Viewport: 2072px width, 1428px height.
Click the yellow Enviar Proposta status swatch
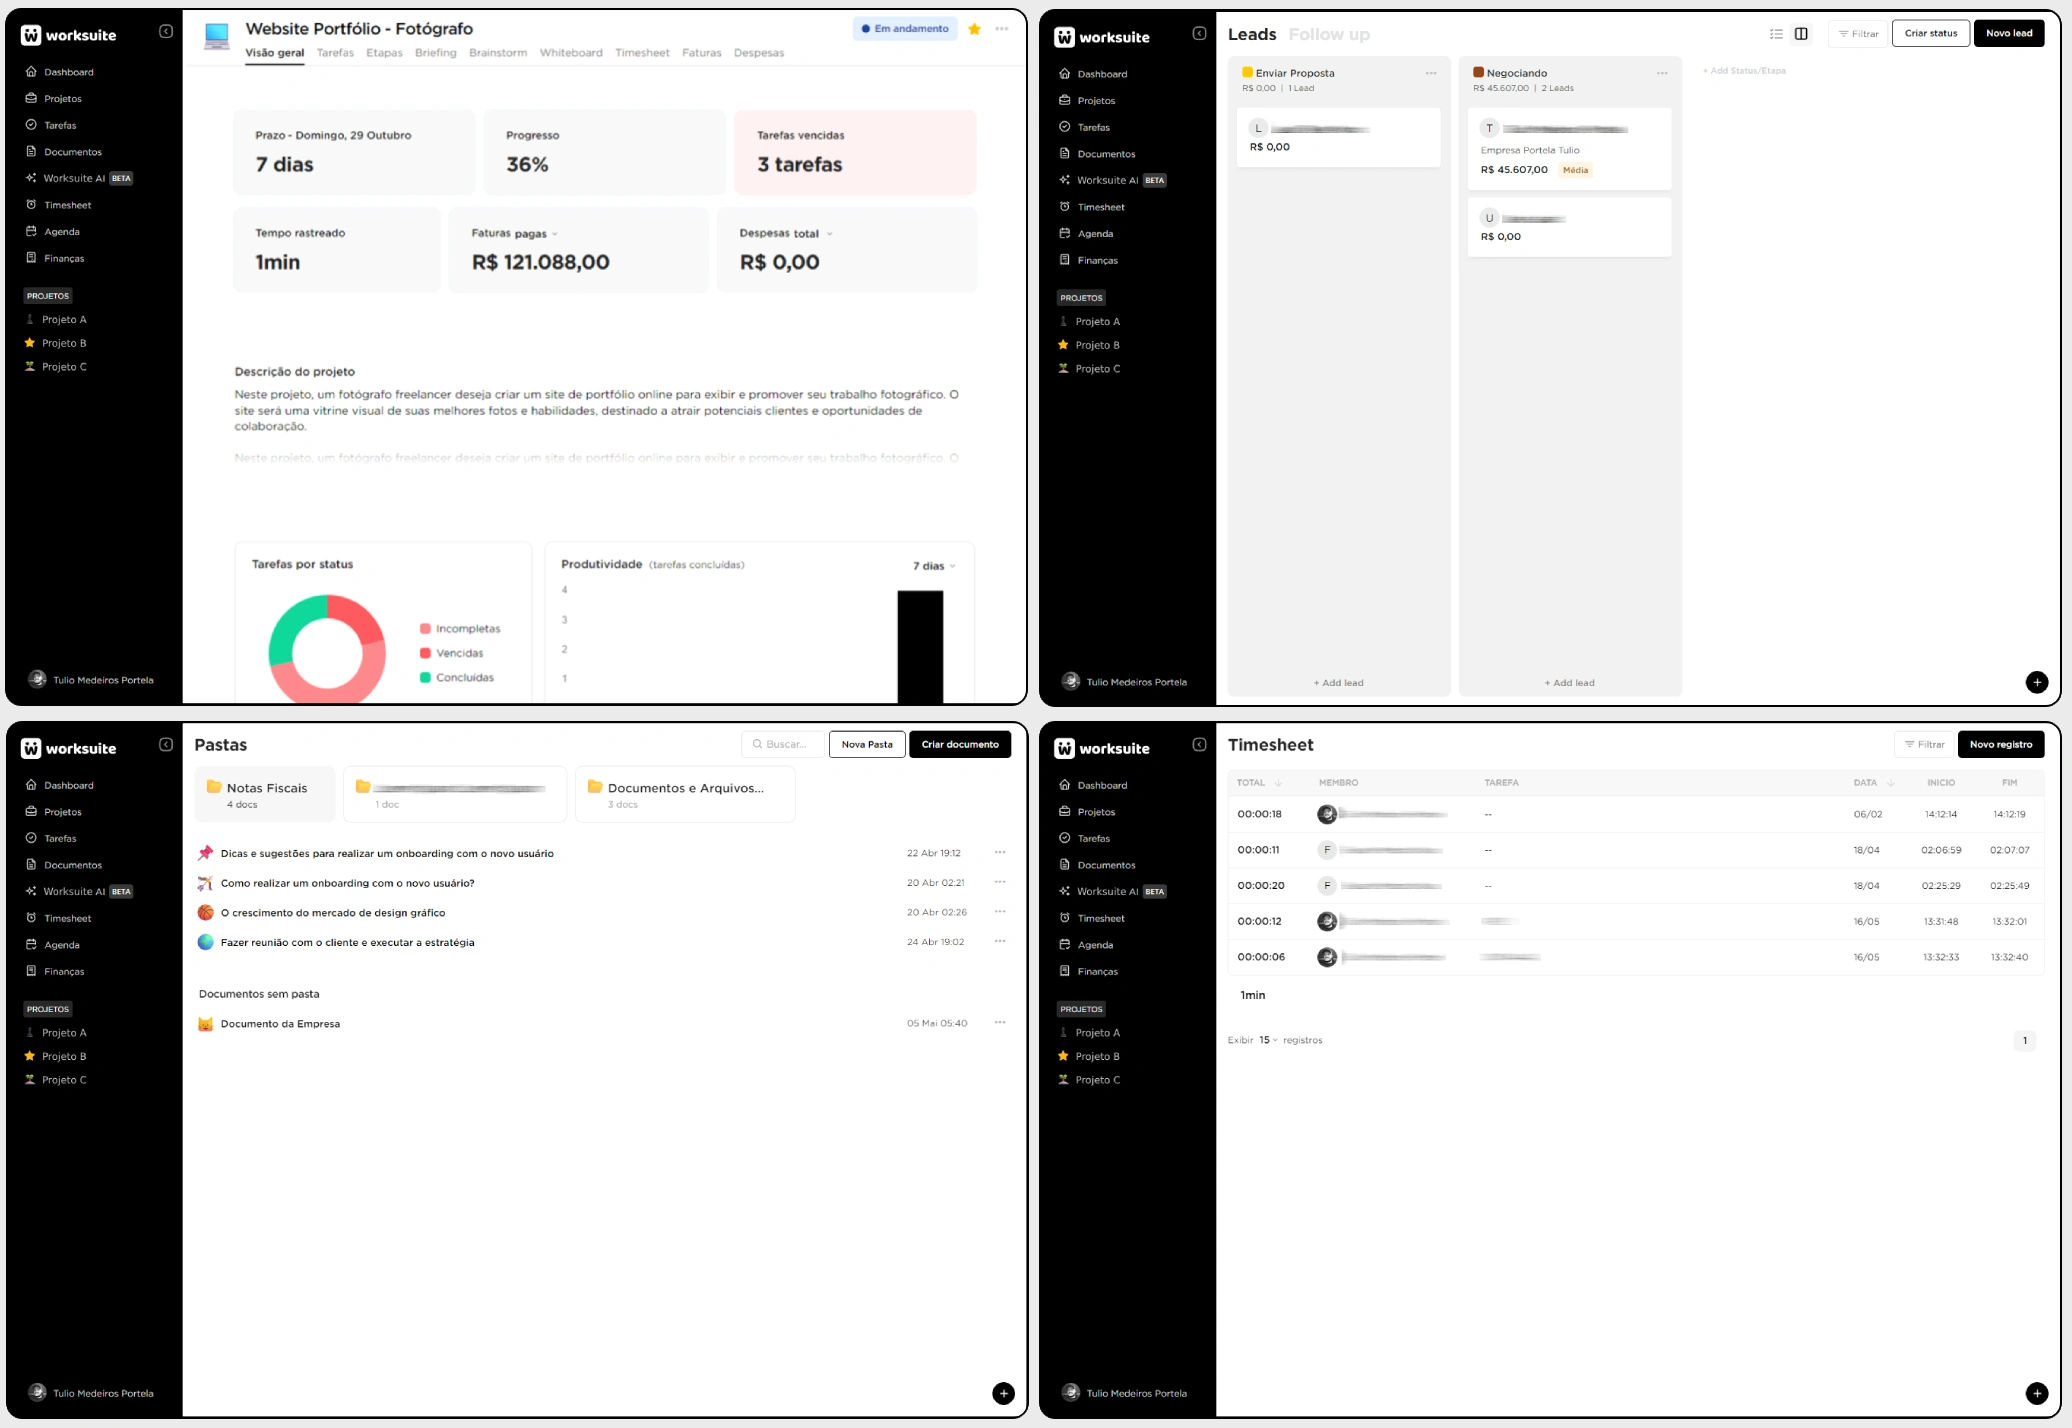[1247, 72]
